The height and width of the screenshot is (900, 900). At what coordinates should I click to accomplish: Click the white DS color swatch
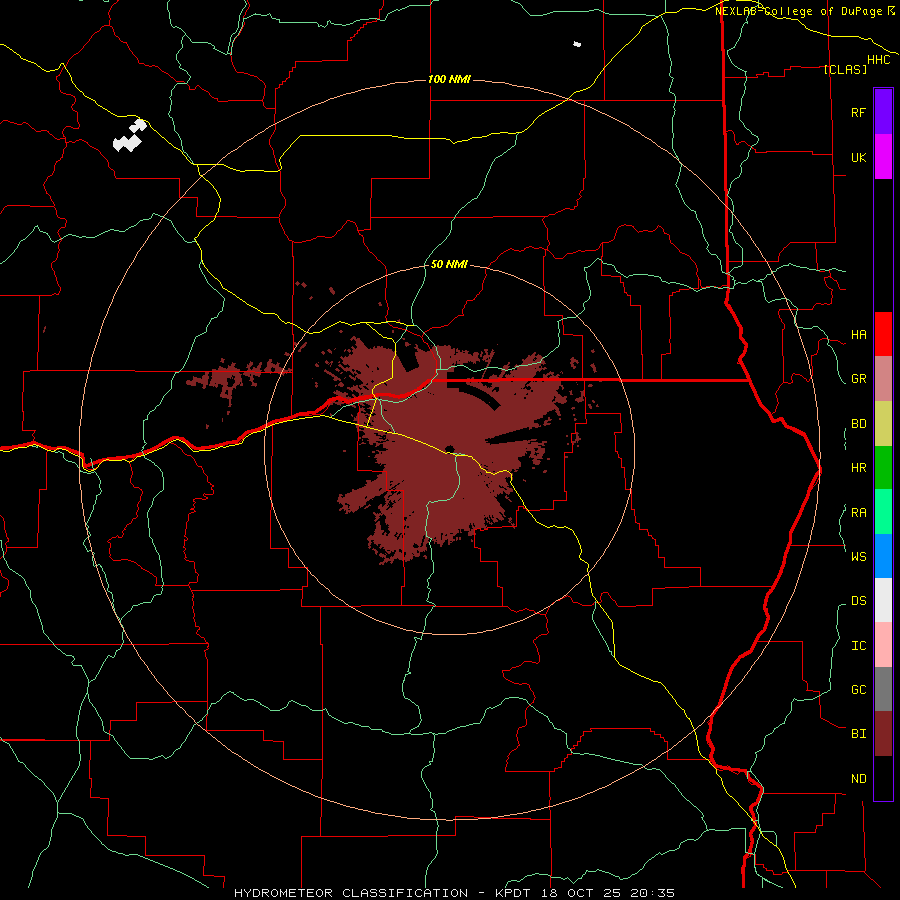pos(883,600)
